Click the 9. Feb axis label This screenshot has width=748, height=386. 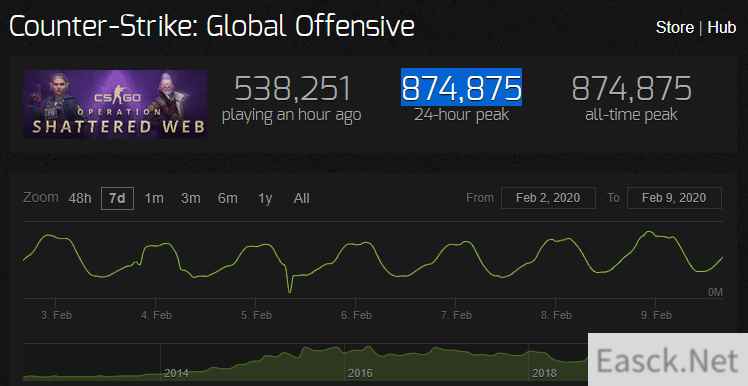point(656,315)
